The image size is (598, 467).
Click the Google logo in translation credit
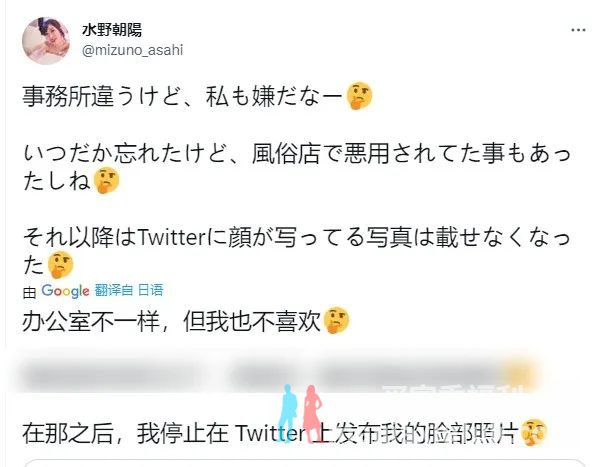65,291
